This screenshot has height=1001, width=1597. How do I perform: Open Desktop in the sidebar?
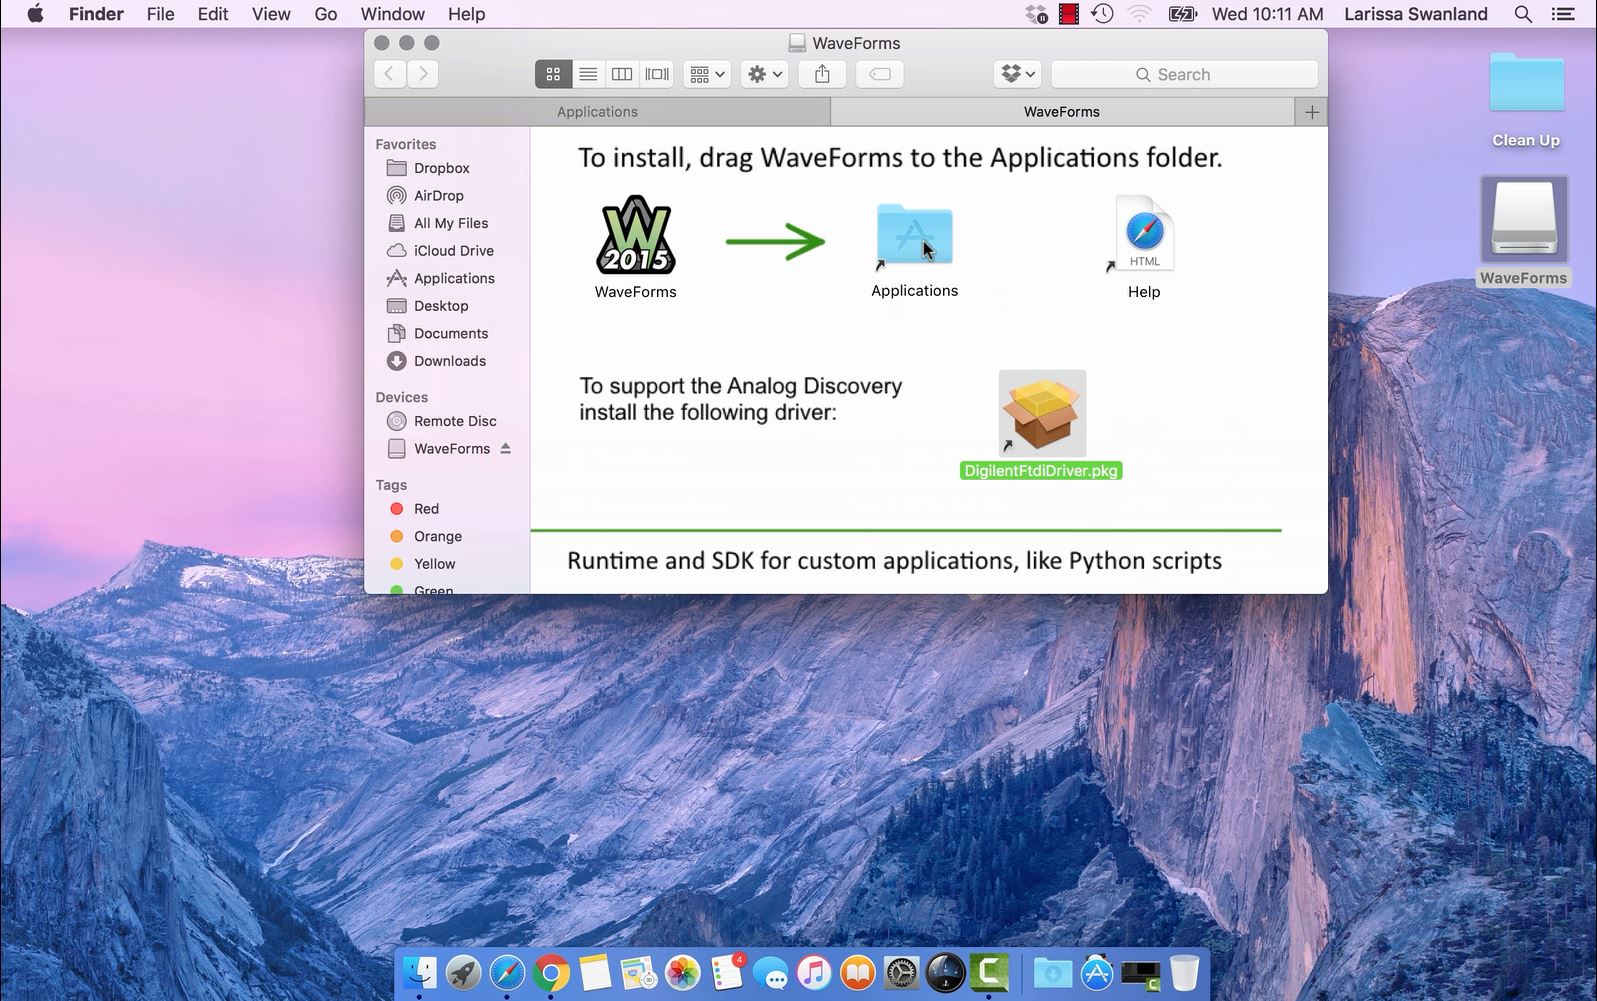coord(441,306)
